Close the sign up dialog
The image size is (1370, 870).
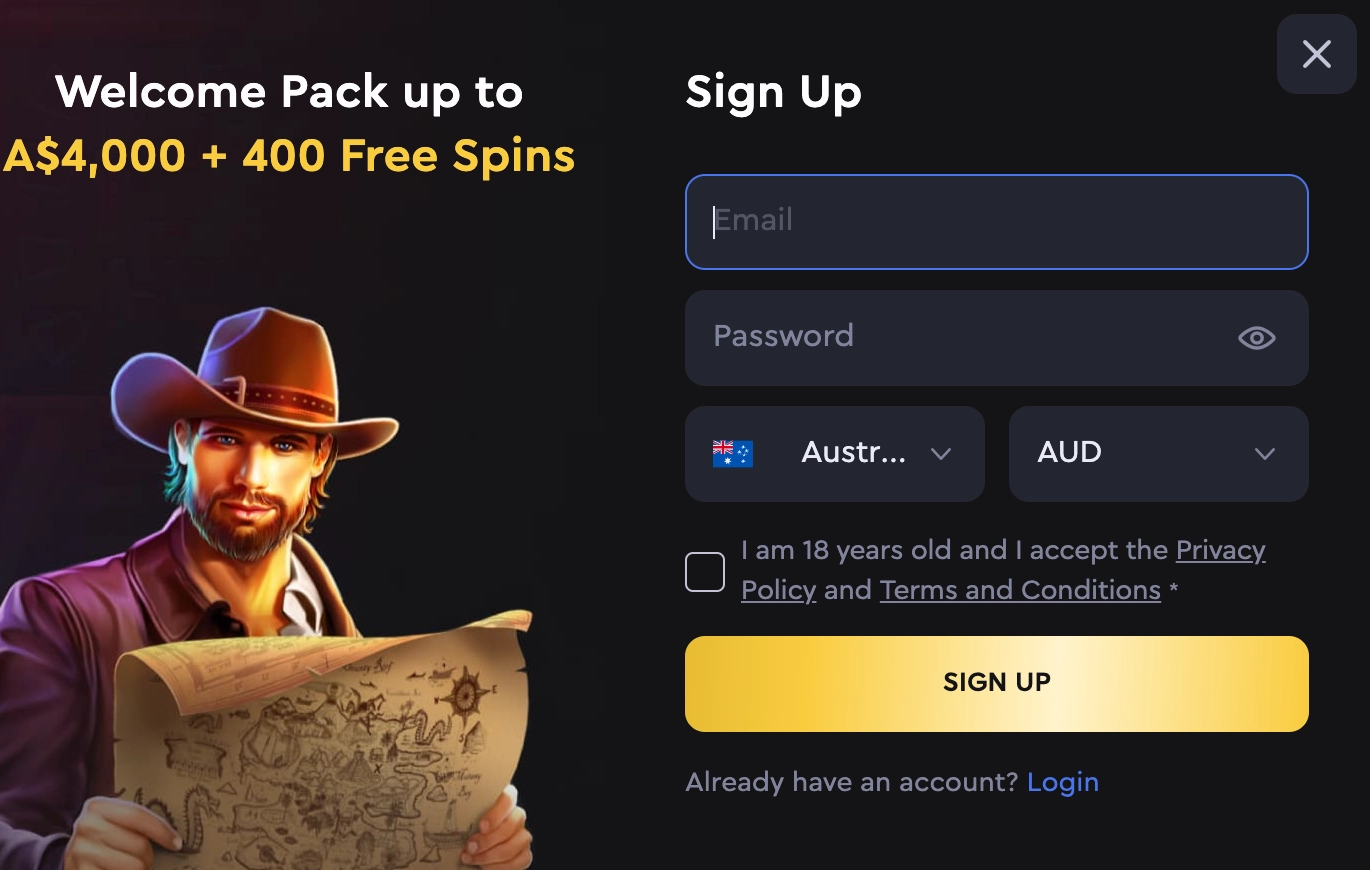1316,54
